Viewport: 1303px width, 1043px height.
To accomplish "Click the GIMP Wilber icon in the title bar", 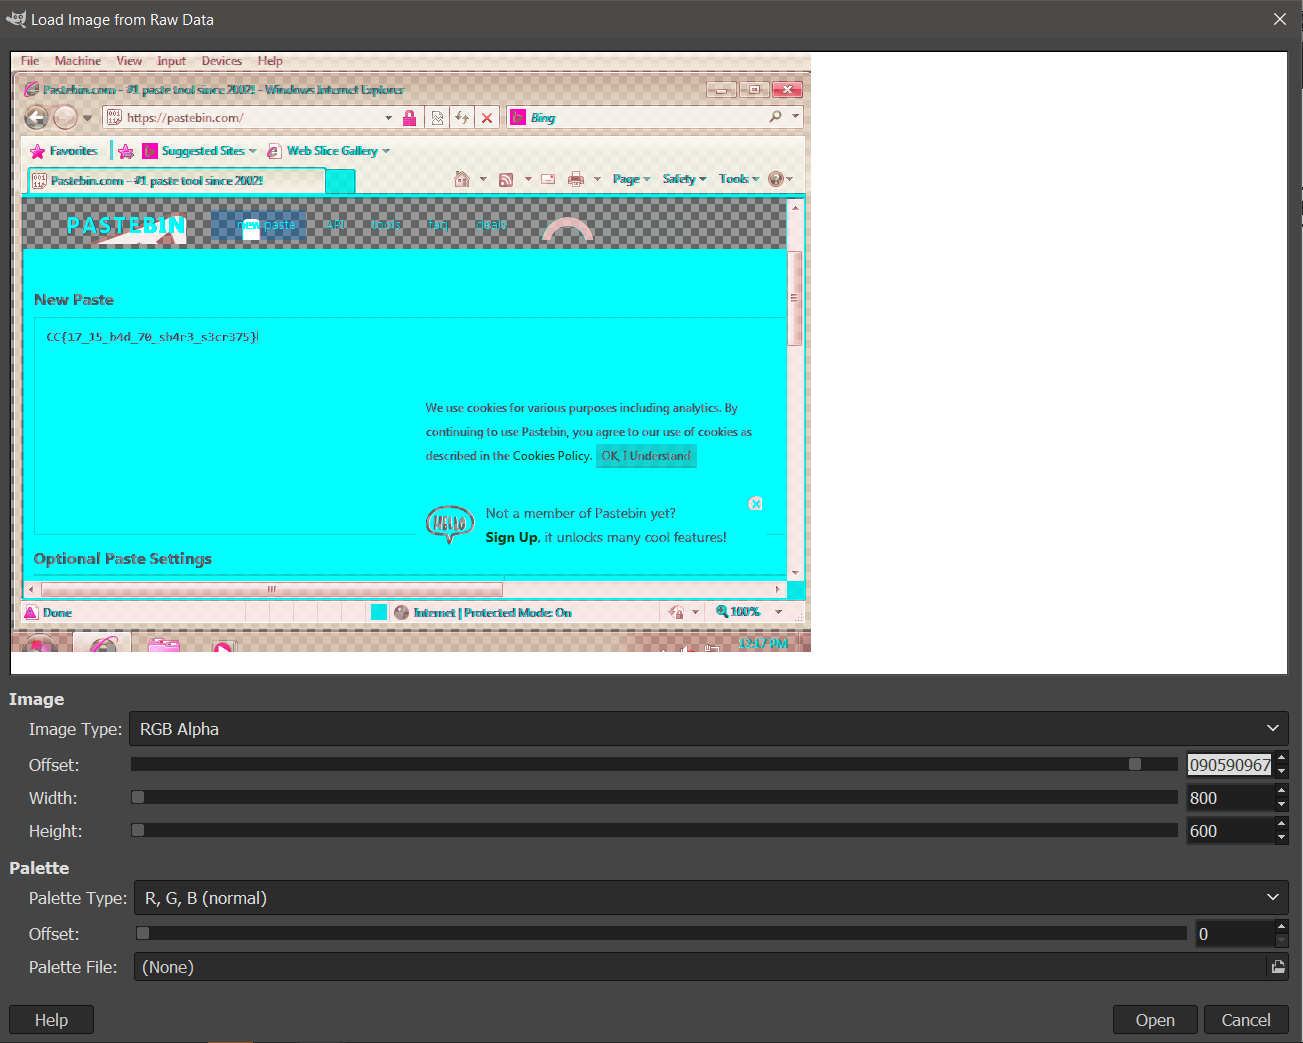I will tap(16, 19).
